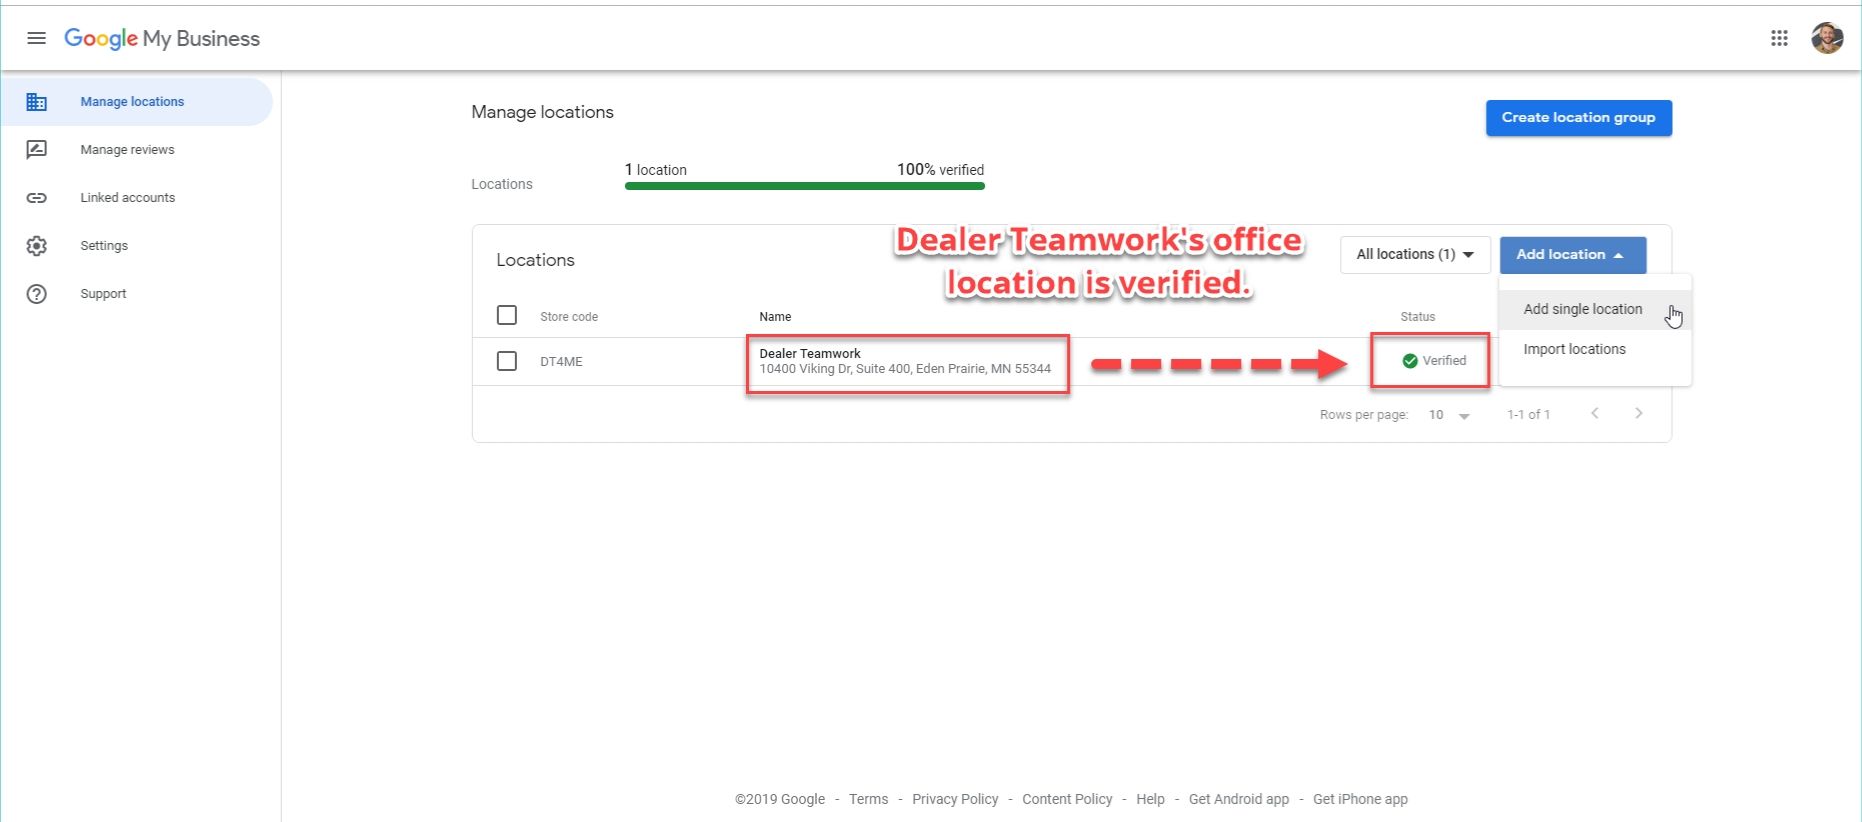Click Create location group button
The width and height of the screenshot is (1862, 822).
point(1578,118)
